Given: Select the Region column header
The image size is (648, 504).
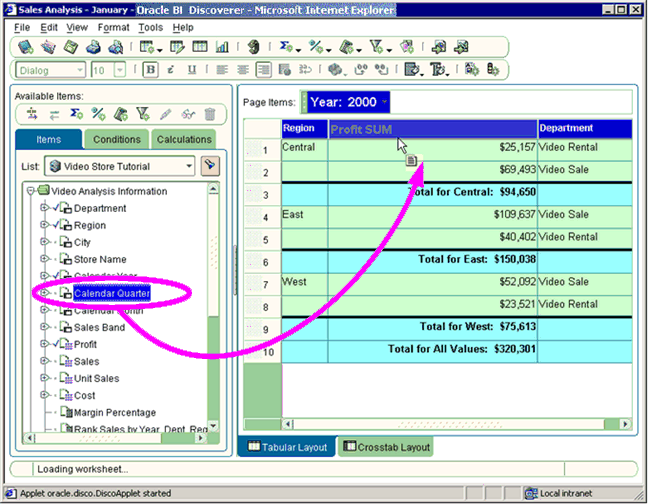Looking at the screenshot, I should click(305, 128).
